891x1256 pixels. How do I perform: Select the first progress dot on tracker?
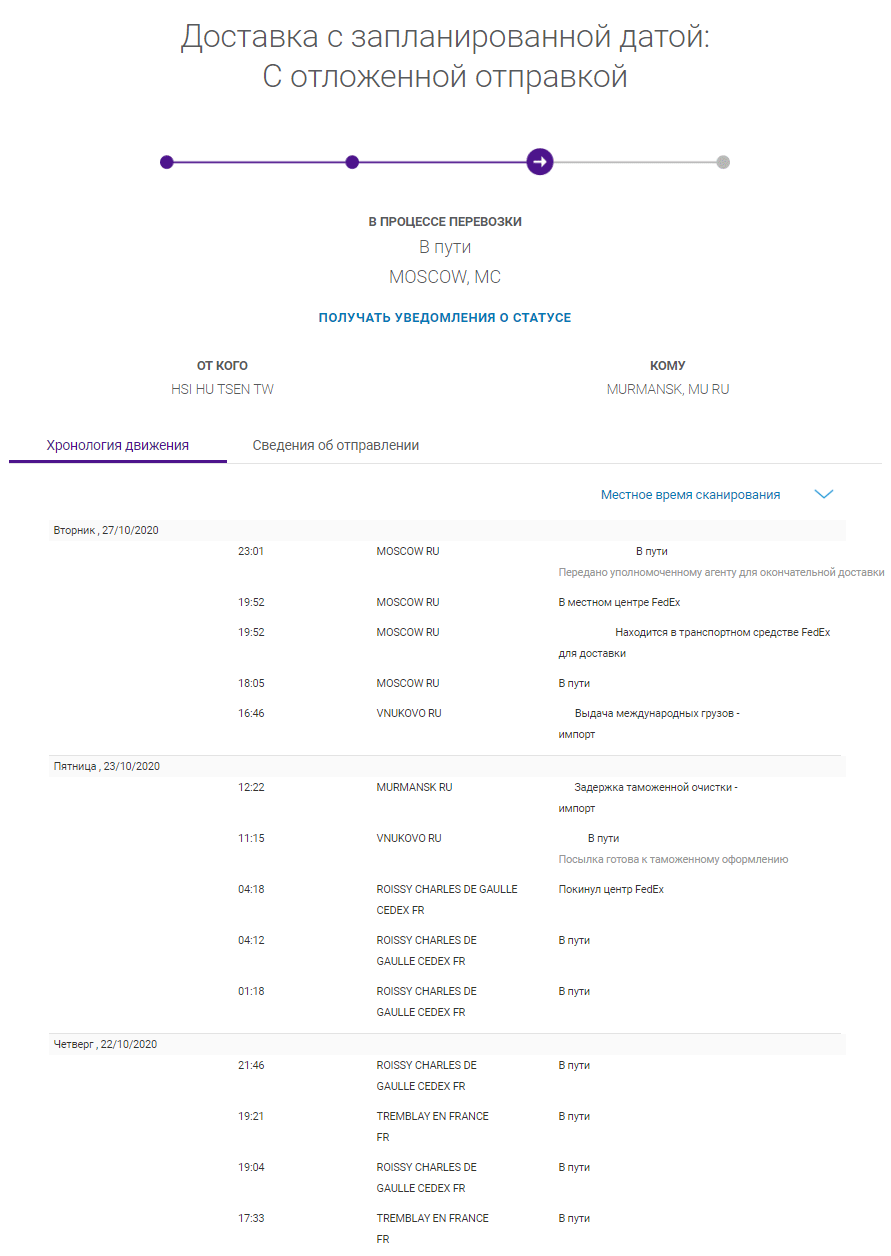(x=168, y=161)
